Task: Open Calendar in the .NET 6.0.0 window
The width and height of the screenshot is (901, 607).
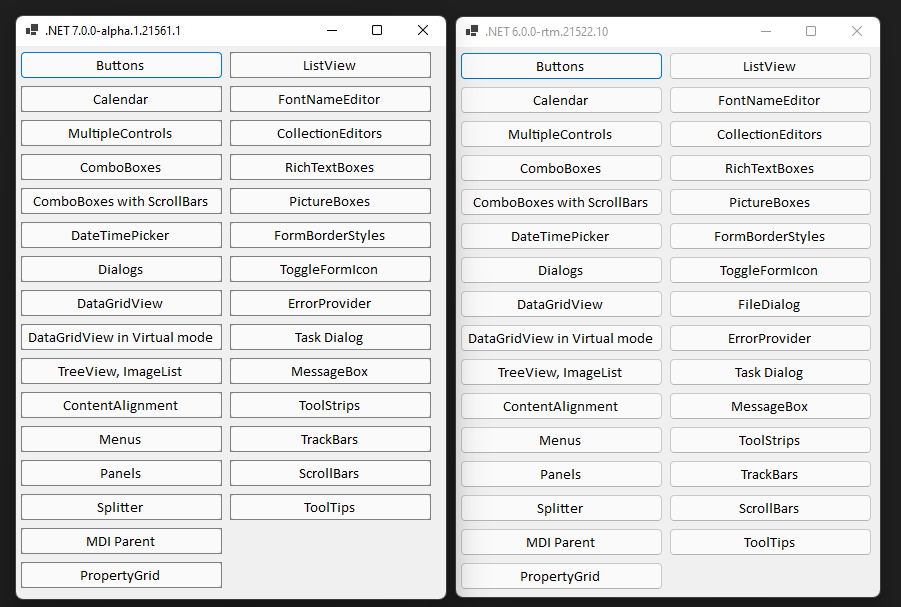Action: coord(561,100)
